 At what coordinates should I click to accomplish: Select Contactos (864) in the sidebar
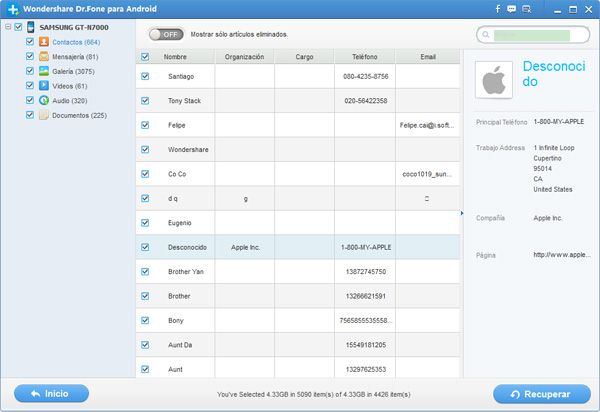tap(76, 42)
